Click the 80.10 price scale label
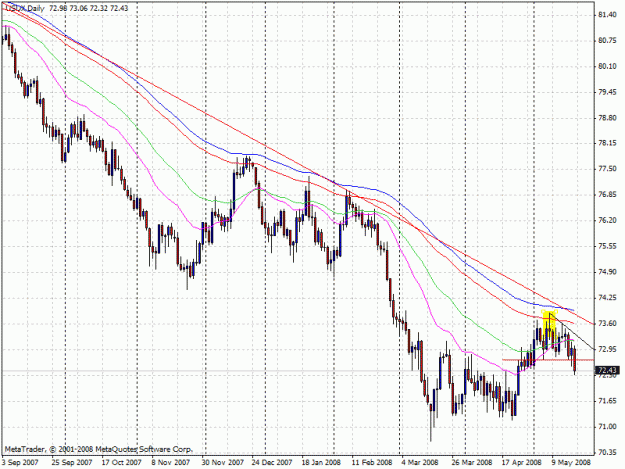Viewport: 625px width, 469px height. [x=607, y=66]
